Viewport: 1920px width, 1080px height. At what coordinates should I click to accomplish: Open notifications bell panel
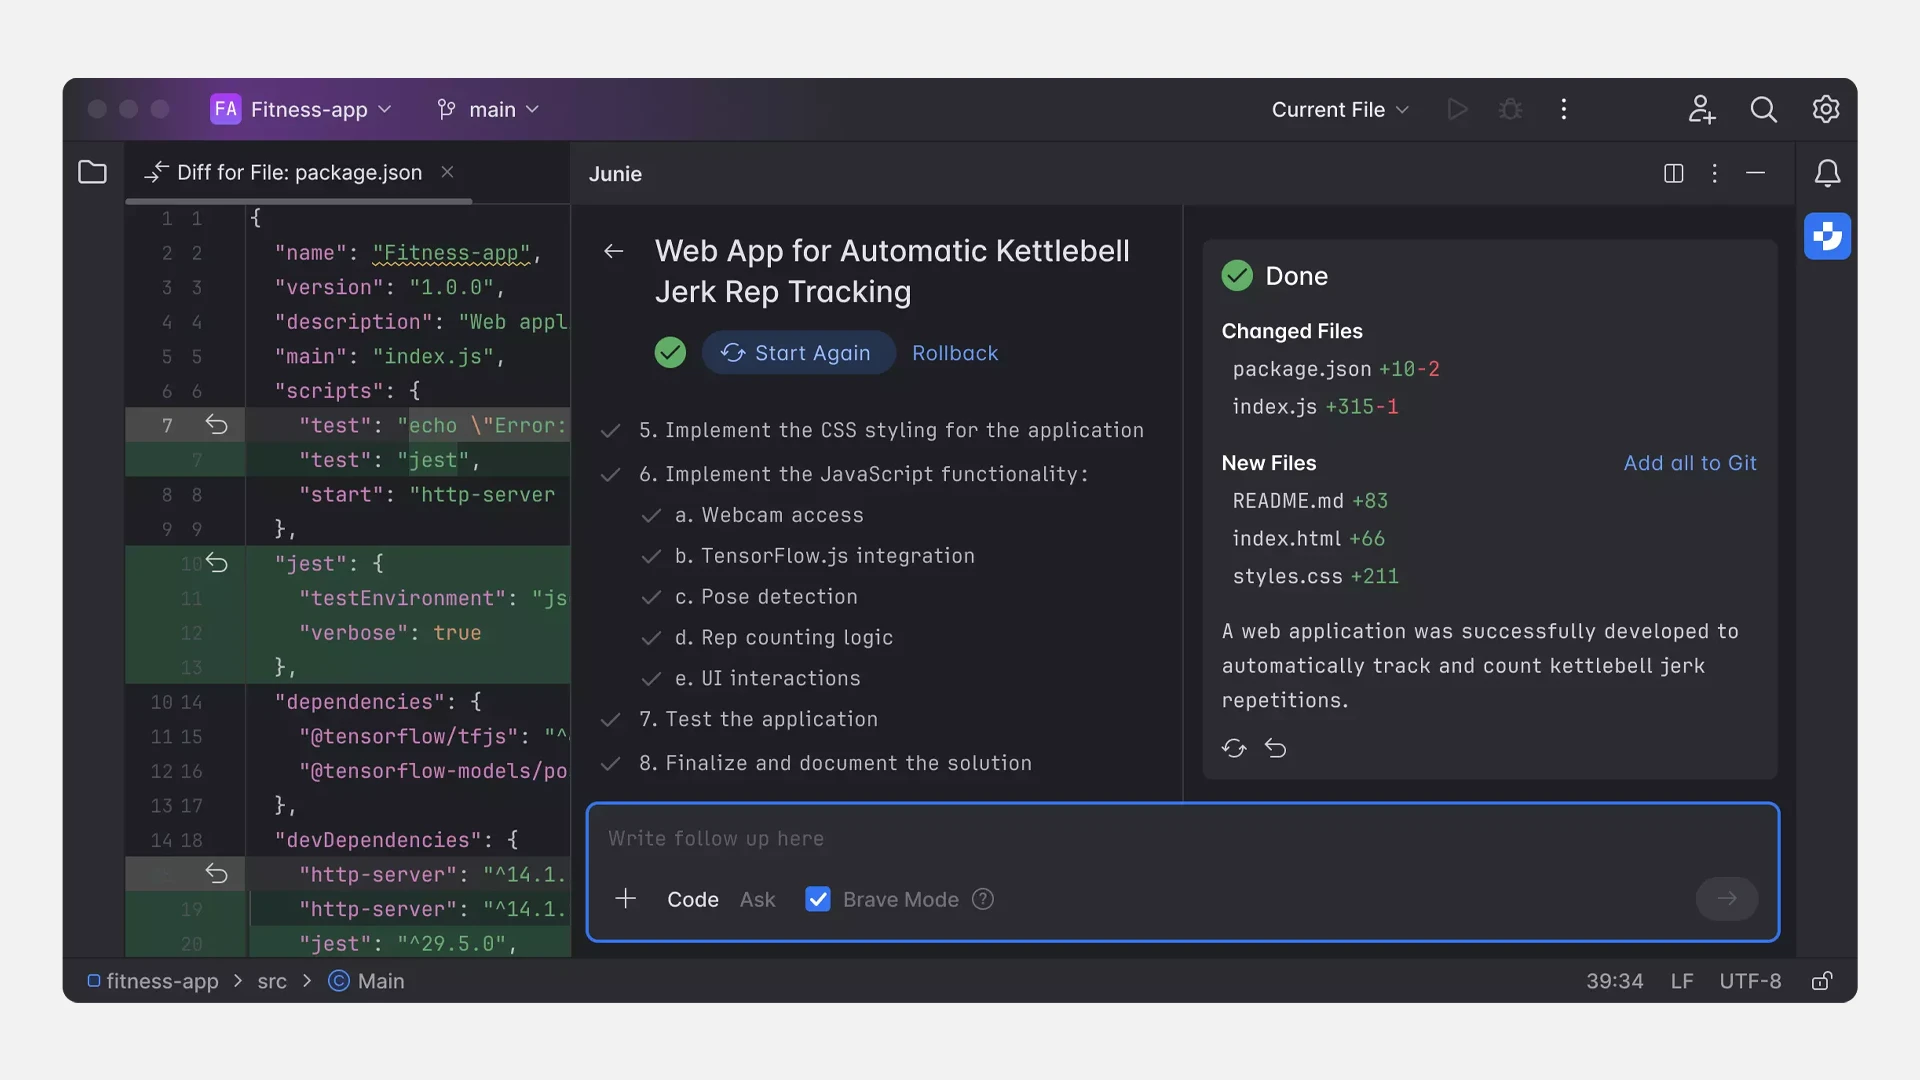click(x=1827, y=173)
